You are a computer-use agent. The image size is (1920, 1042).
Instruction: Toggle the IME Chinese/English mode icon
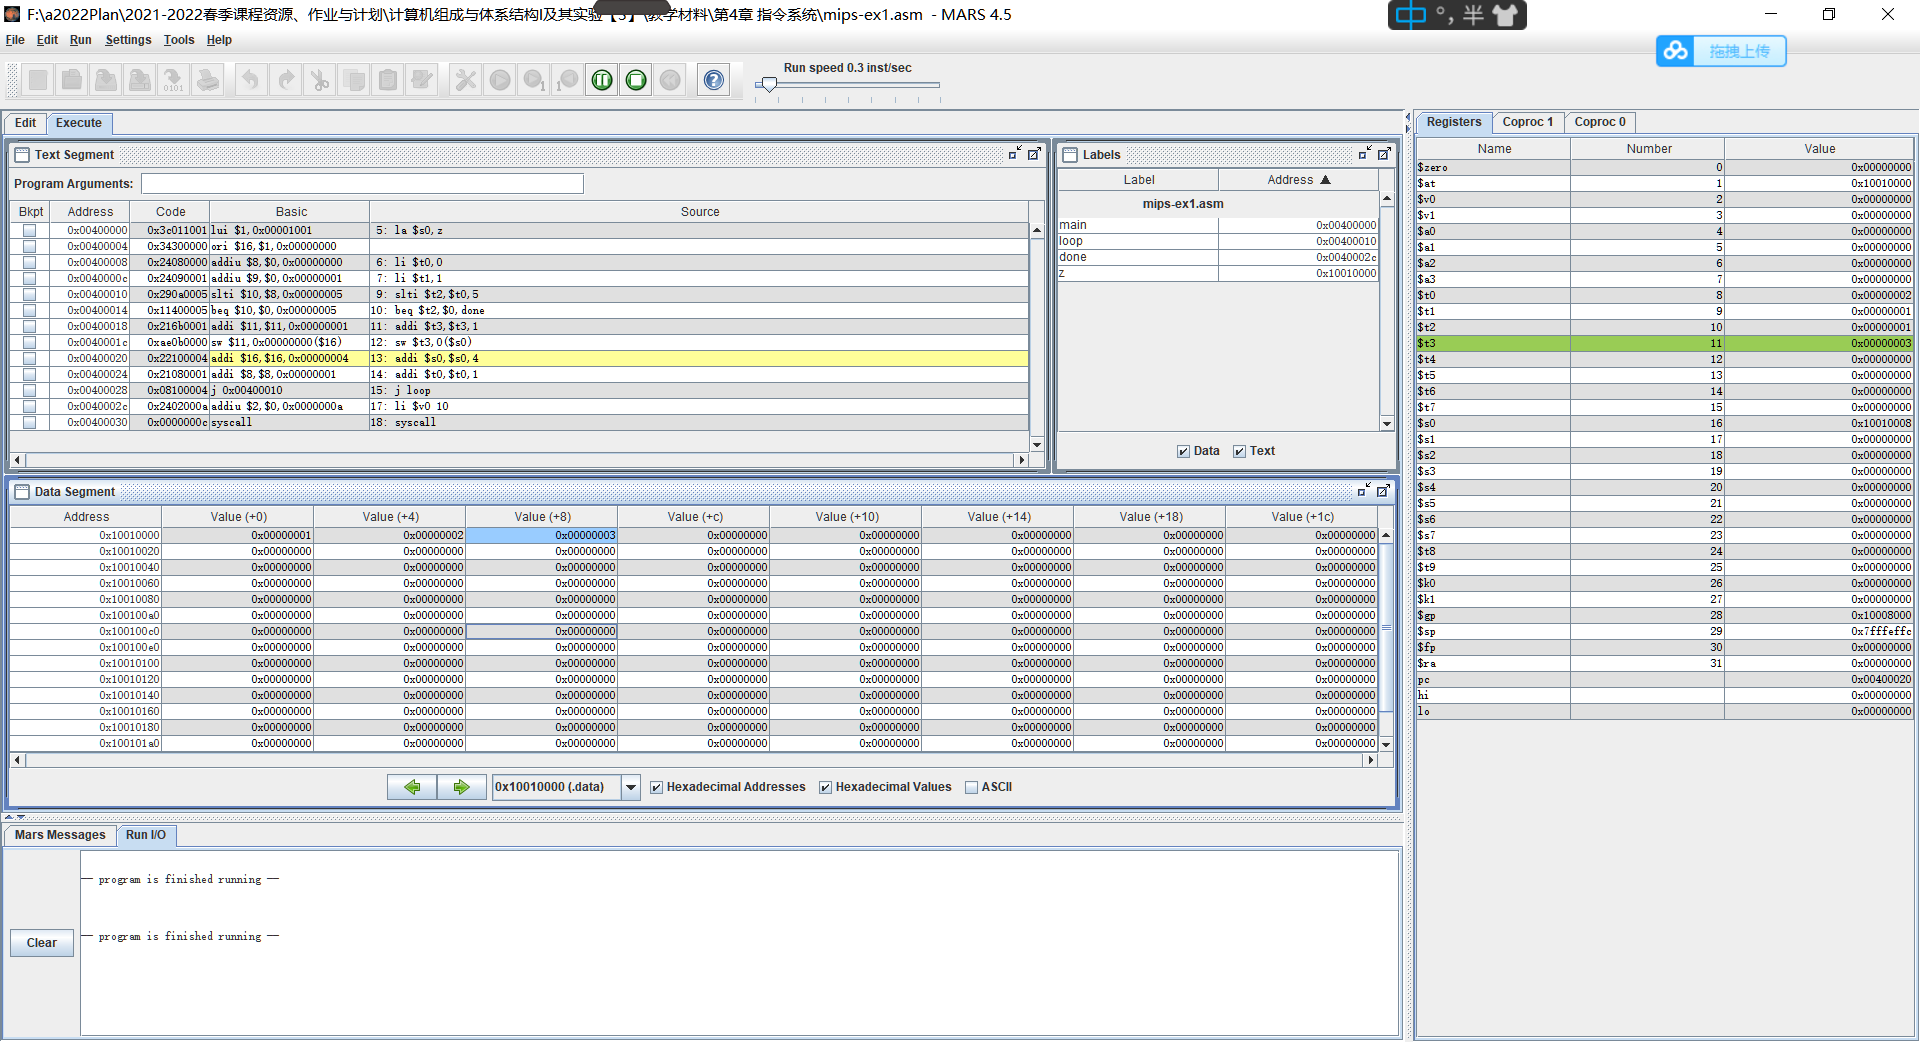point(1411,15)
